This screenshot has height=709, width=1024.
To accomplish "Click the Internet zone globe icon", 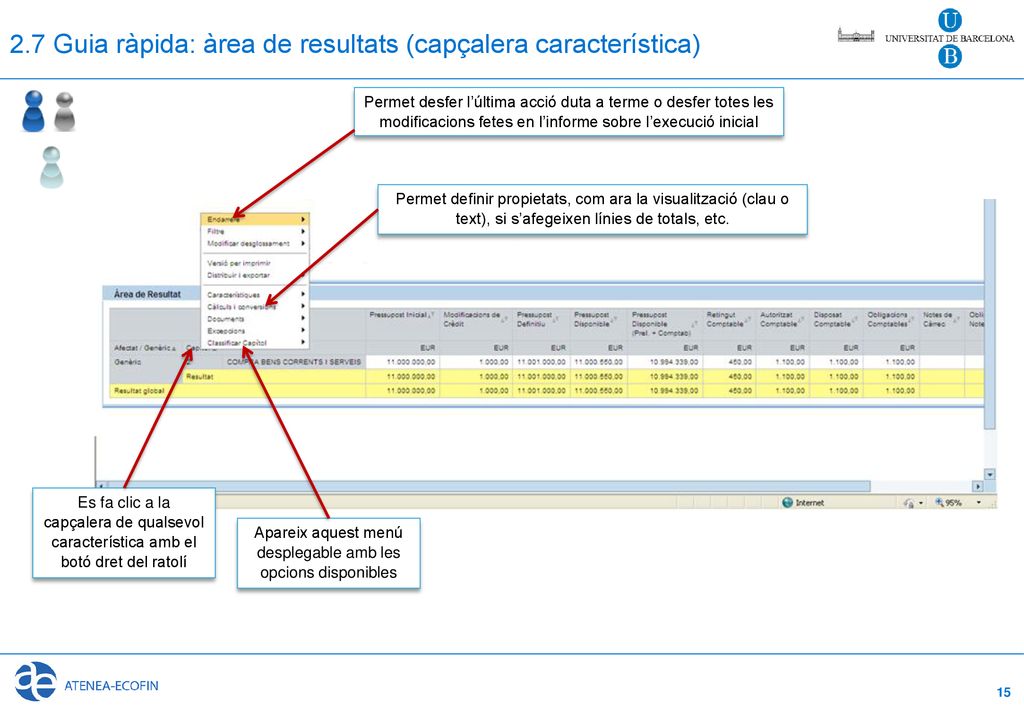I will pyautogui.click(x=788, y=503).
